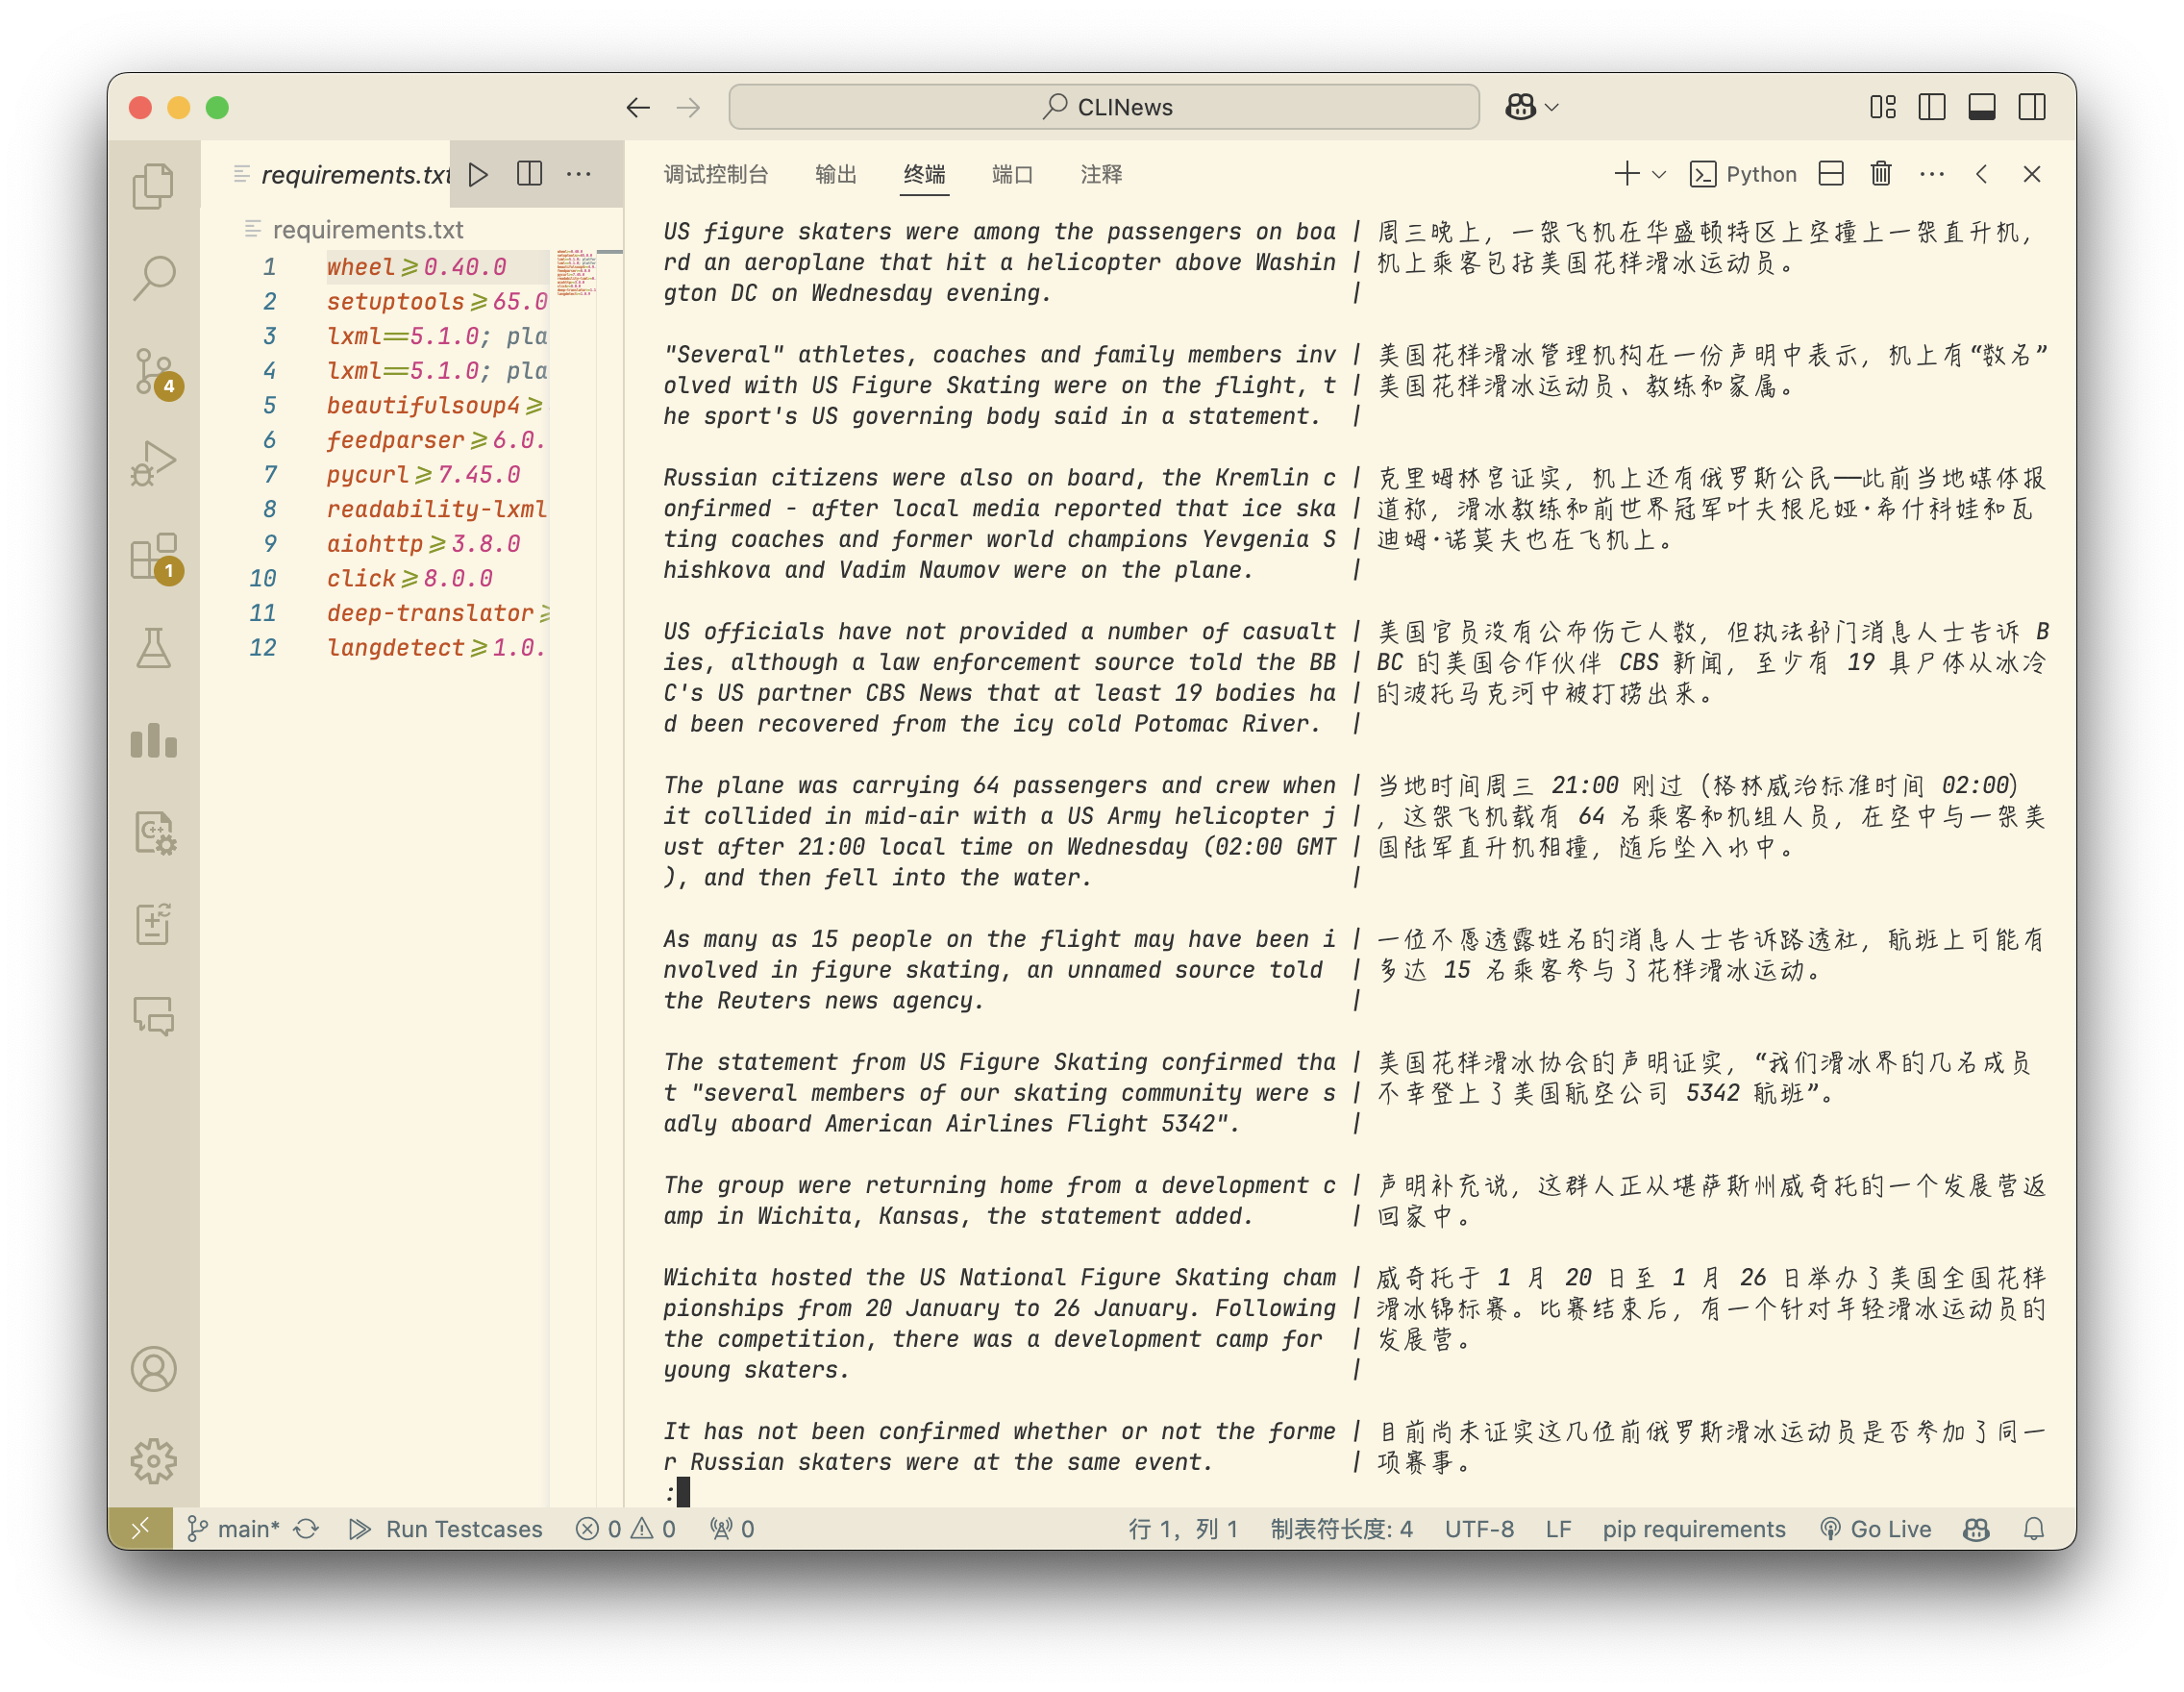
Task: Open the Explorer view in activity bar
Action: click(x=153, y=186)
